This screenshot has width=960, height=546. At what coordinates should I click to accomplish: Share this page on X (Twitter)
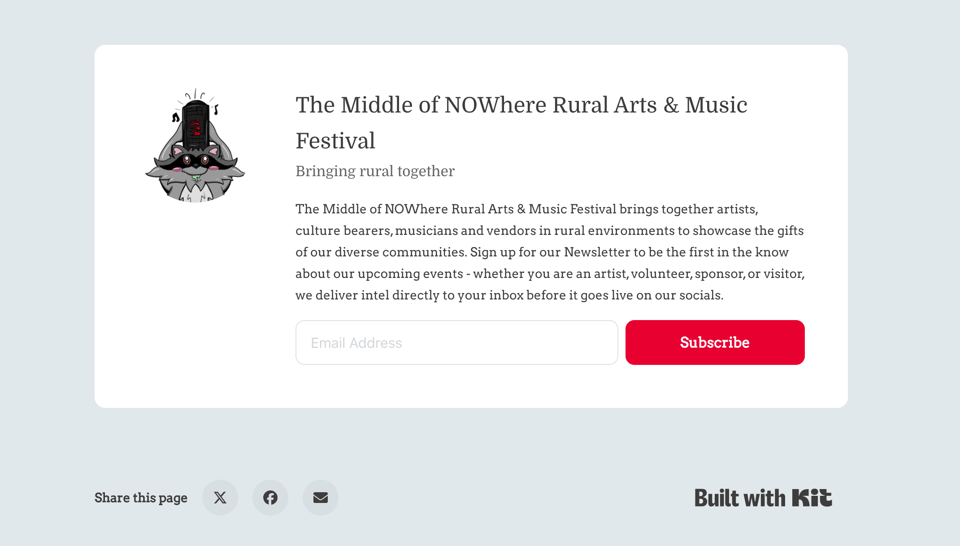tap(220, 497)
